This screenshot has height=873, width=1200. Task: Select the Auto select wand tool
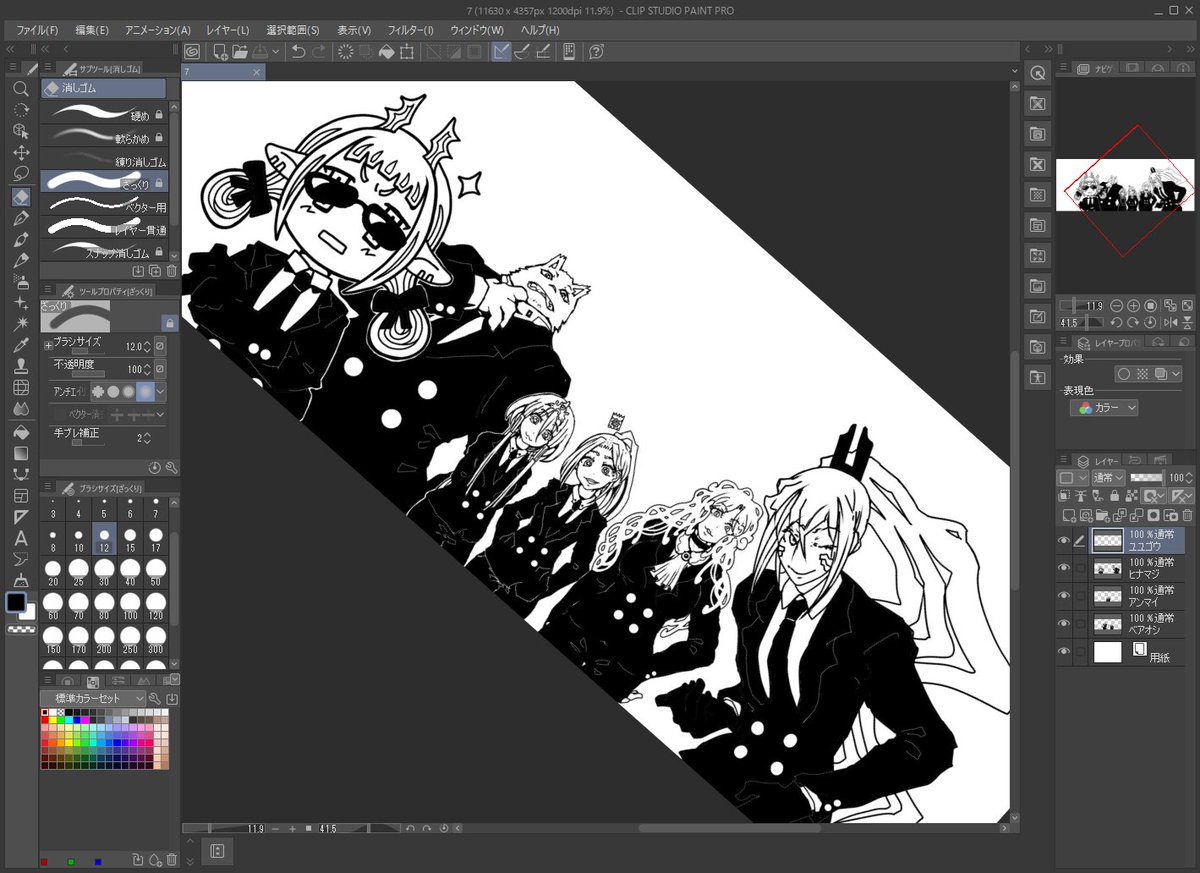(20, 323)
